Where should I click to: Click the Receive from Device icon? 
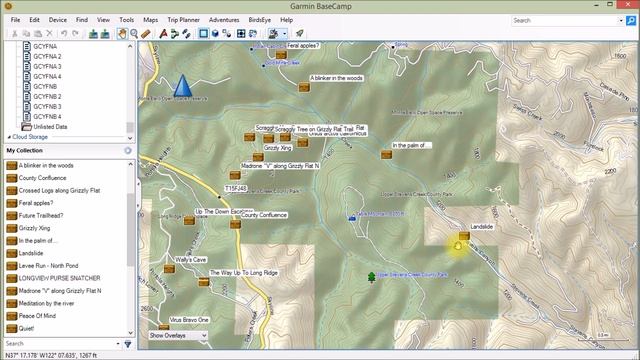coord(105,34)
